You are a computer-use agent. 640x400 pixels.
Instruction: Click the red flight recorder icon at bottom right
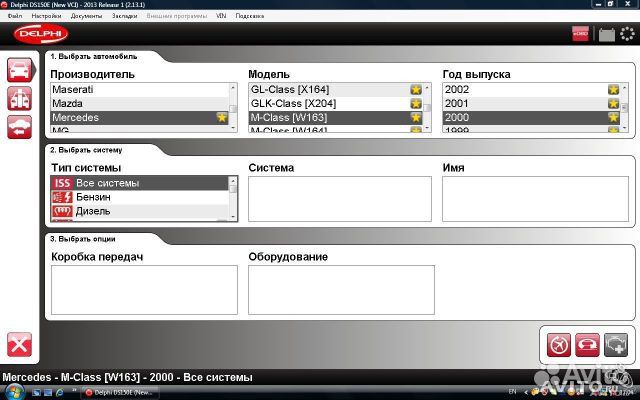click(559, 345)
